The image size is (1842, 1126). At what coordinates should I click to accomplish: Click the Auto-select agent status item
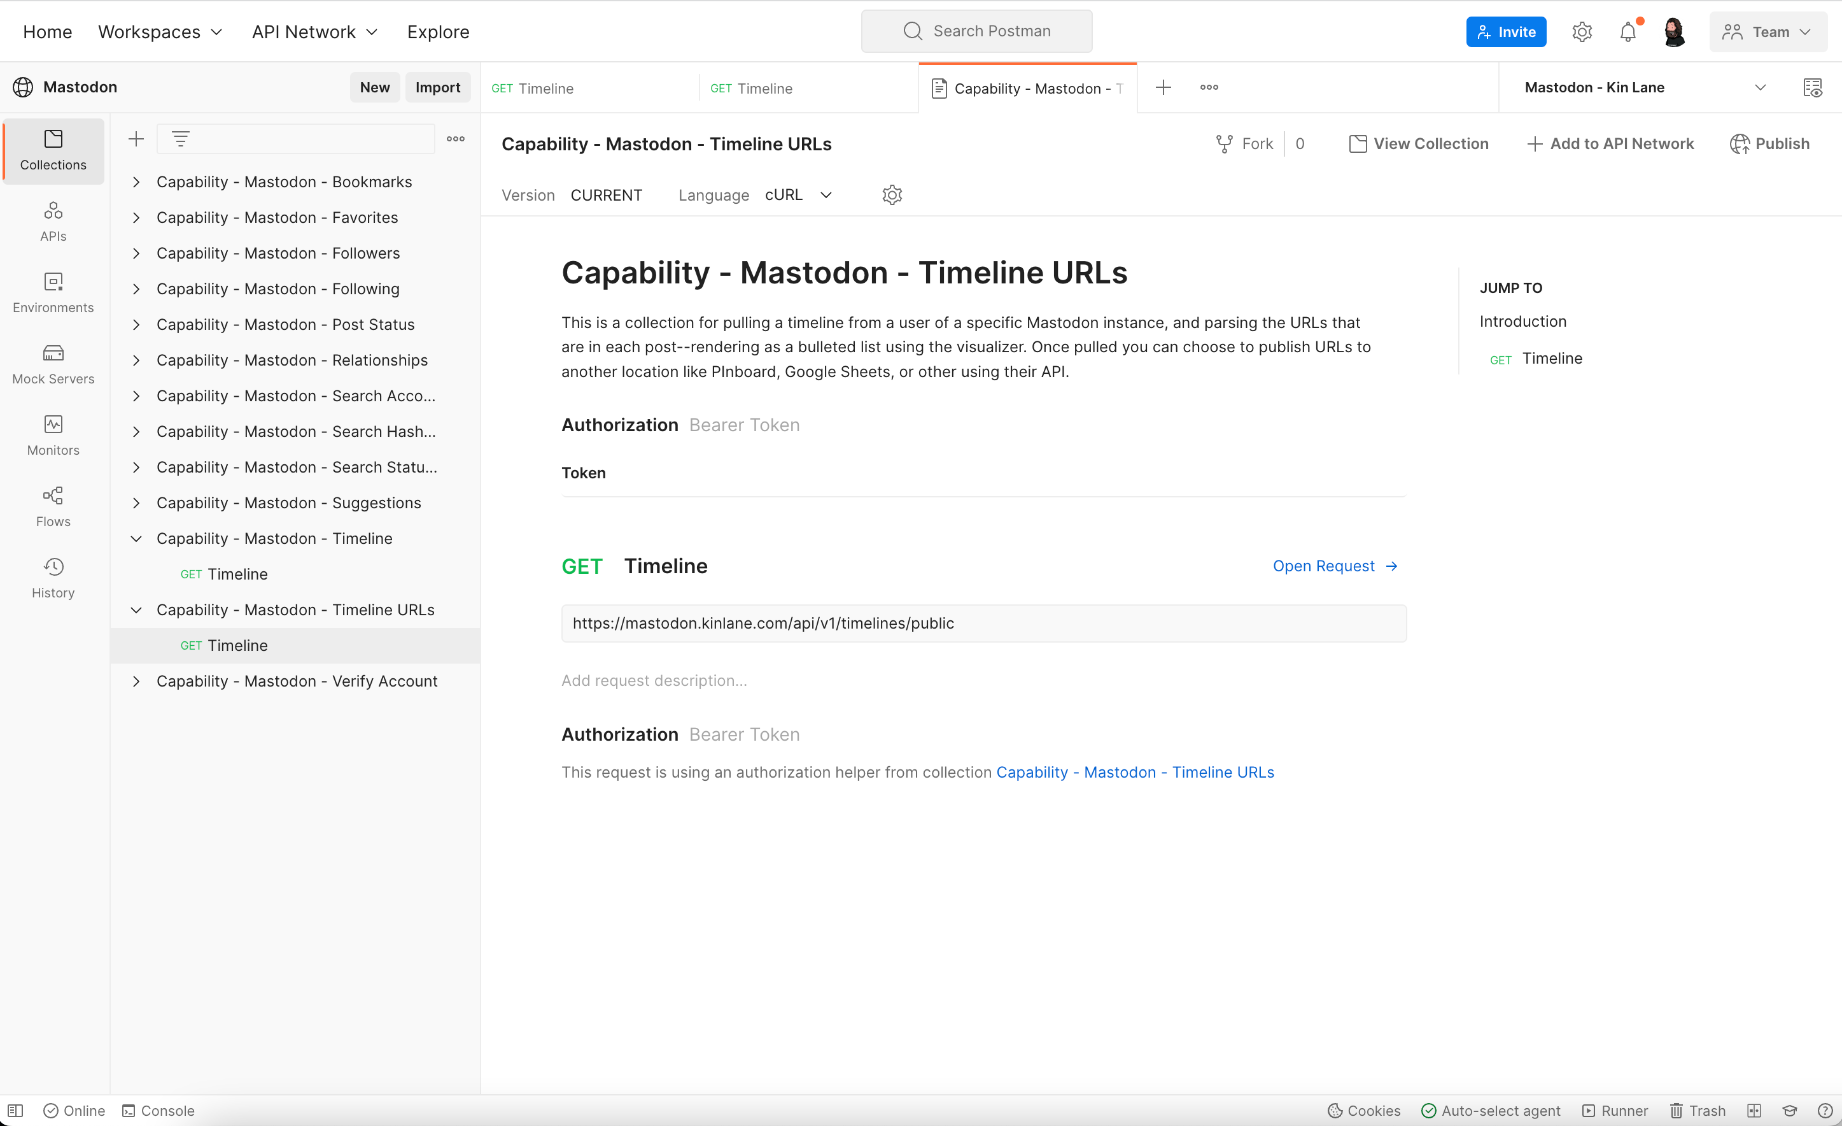(x=1491, y=1111)
